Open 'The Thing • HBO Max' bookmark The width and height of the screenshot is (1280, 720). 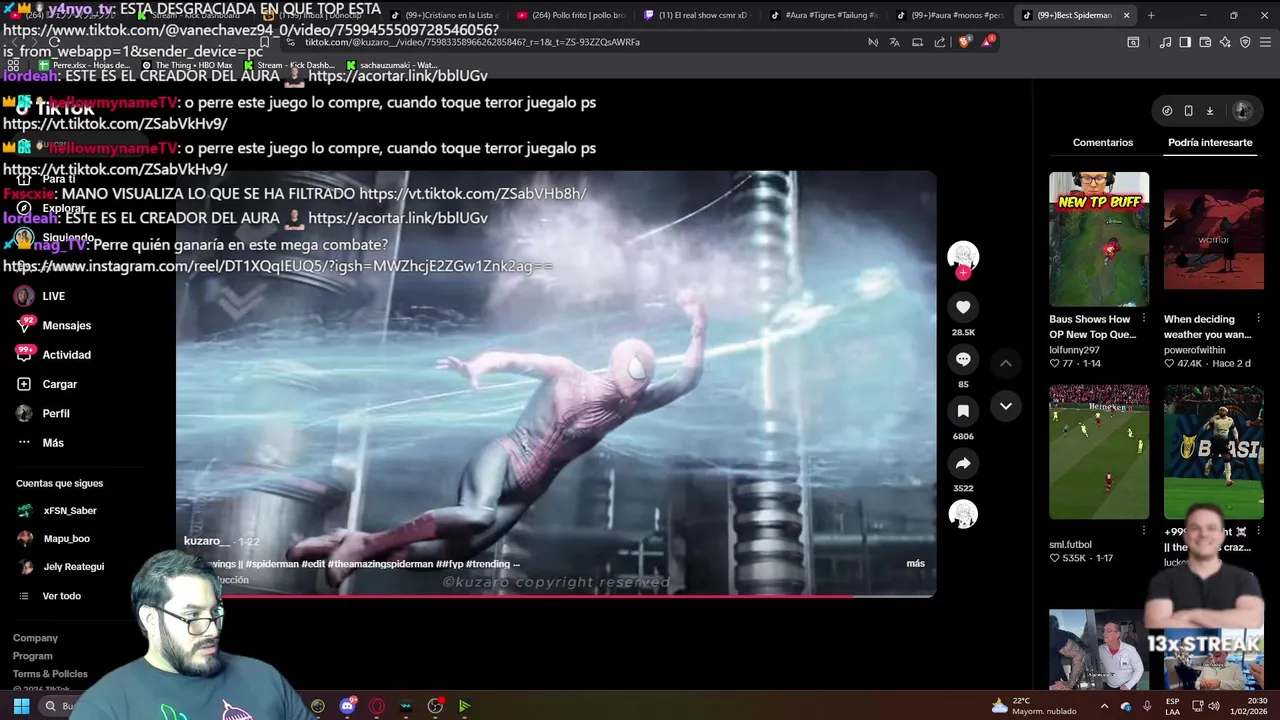point(186,65)
